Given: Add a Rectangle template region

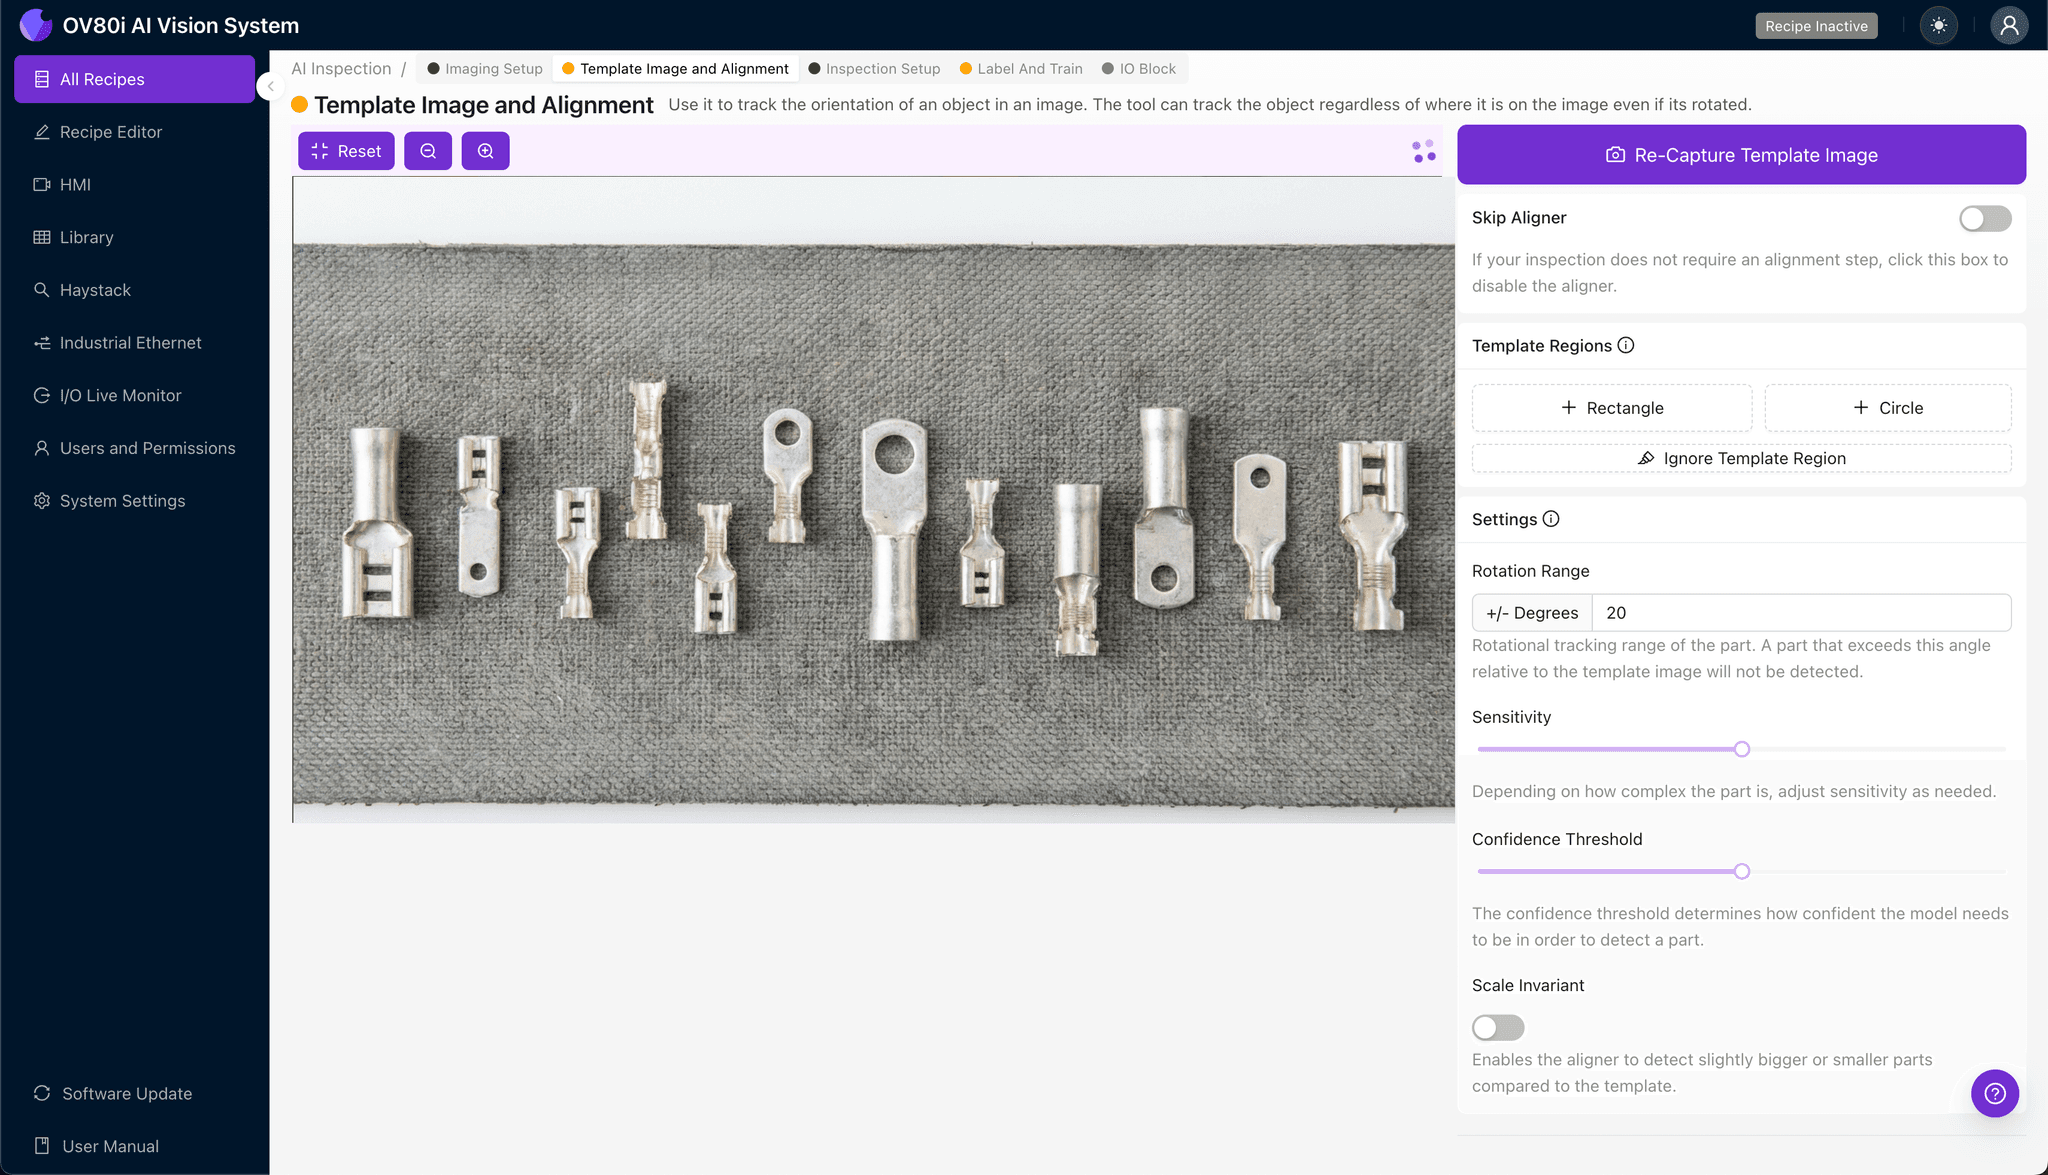Looking at the screenshot, I should (1611, 408).
